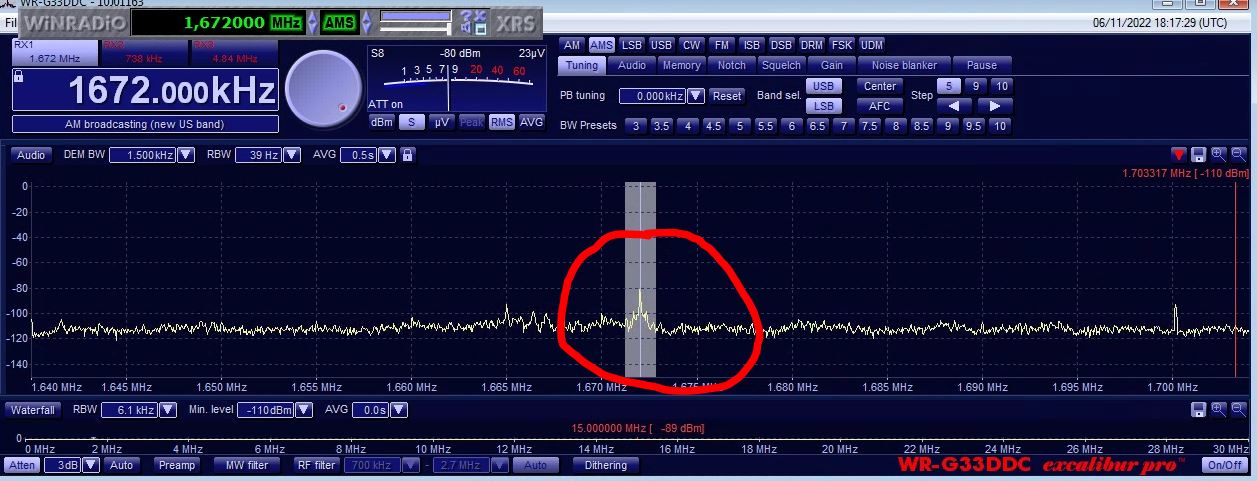Switch S-meter to µV units
The height and width of the screenshot is (481, 1257).
[x=442, y=122]
